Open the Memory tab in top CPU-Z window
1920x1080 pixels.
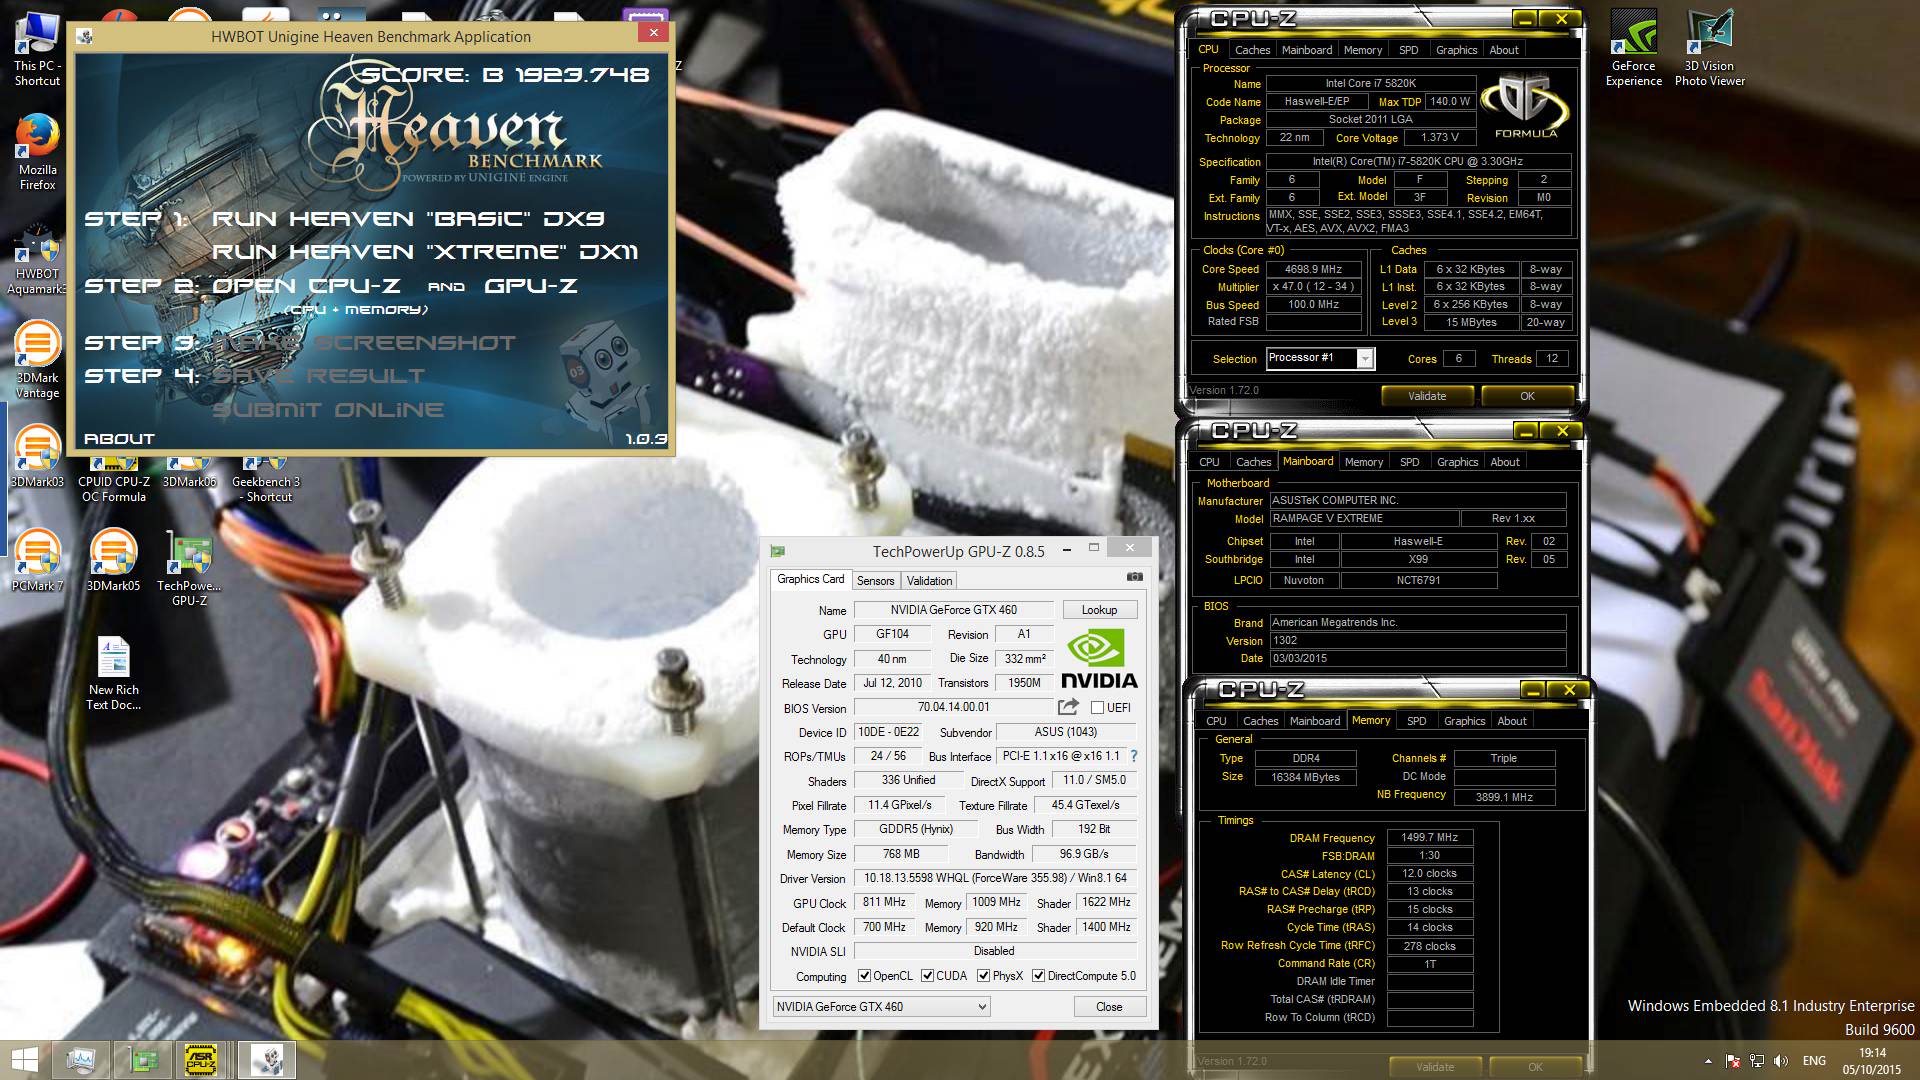pos(1363,50)
